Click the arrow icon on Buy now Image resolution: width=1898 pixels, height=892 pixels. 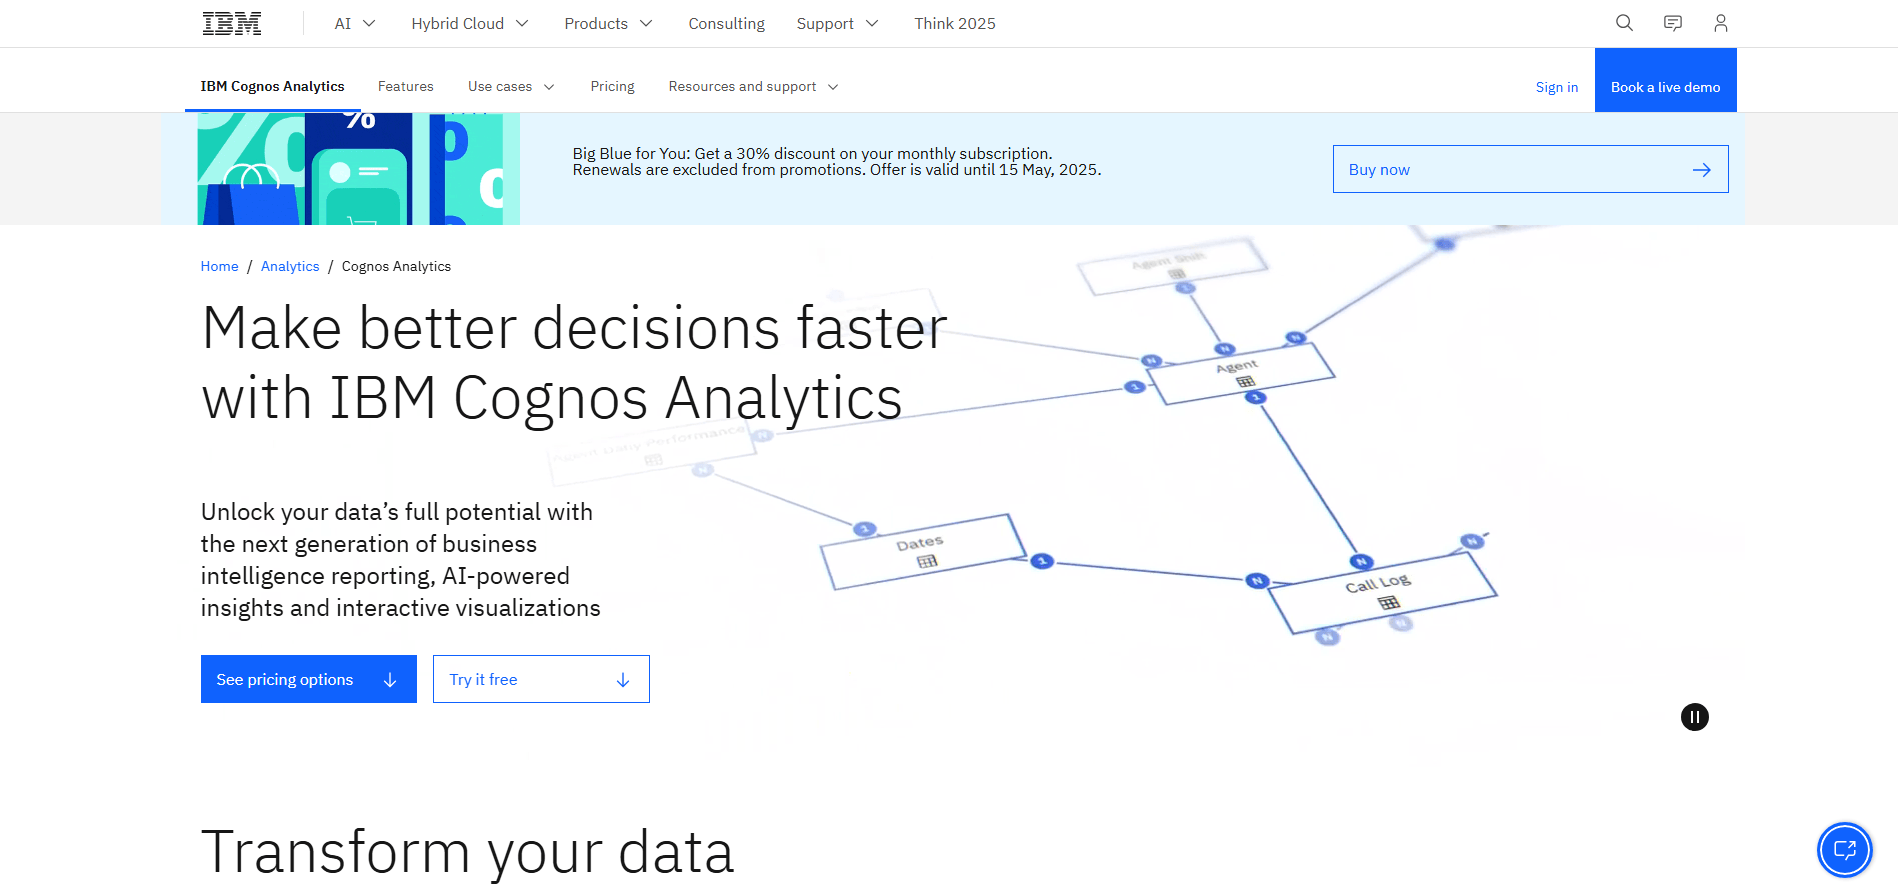[1701, 169]
